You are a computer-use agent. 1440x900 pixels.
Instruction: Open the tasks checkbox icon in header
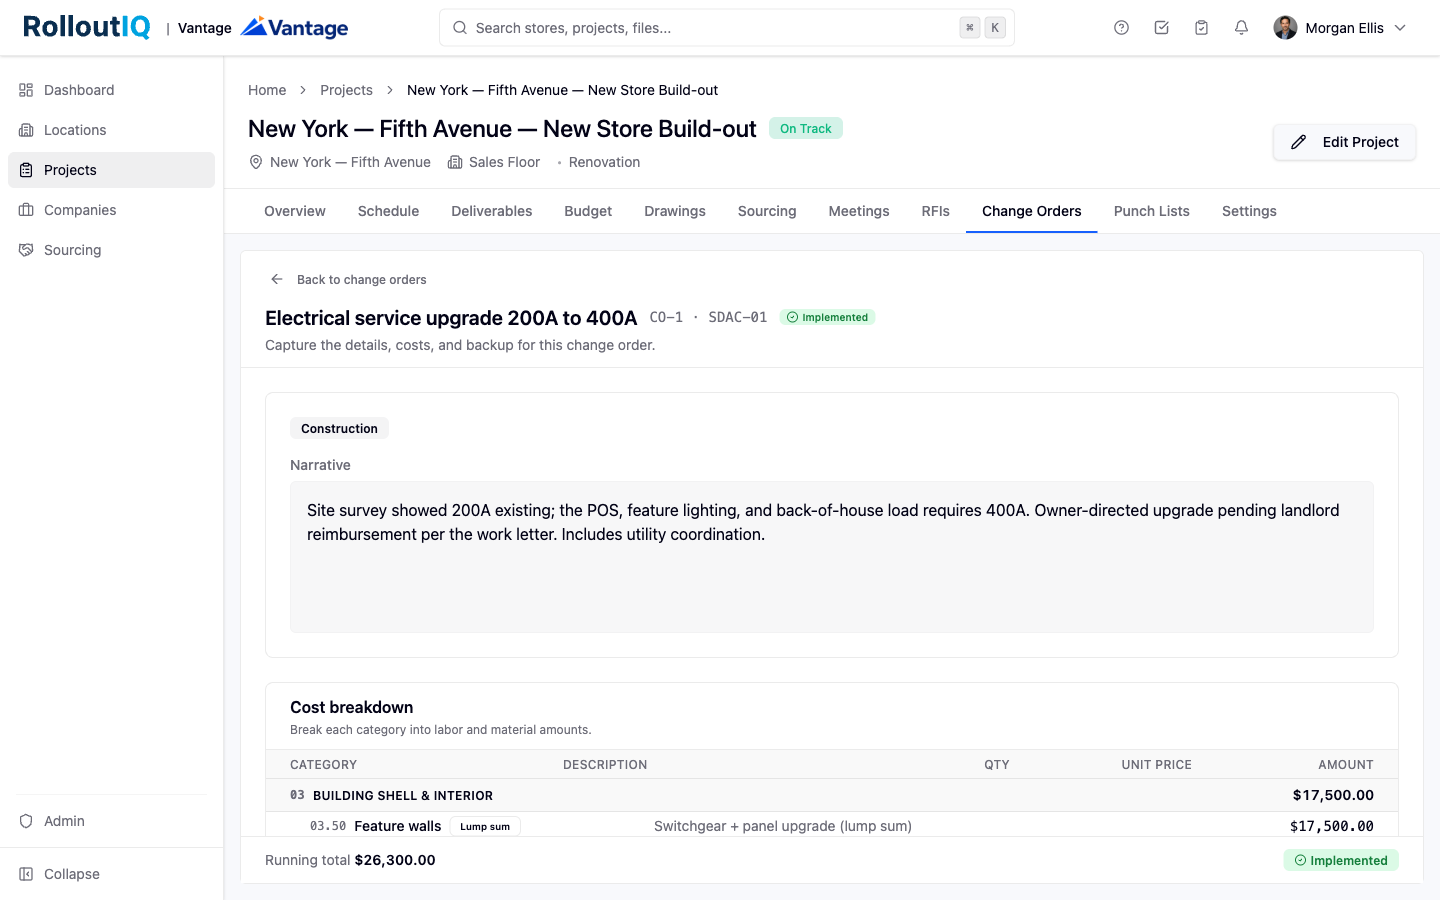click(1161, 28)
